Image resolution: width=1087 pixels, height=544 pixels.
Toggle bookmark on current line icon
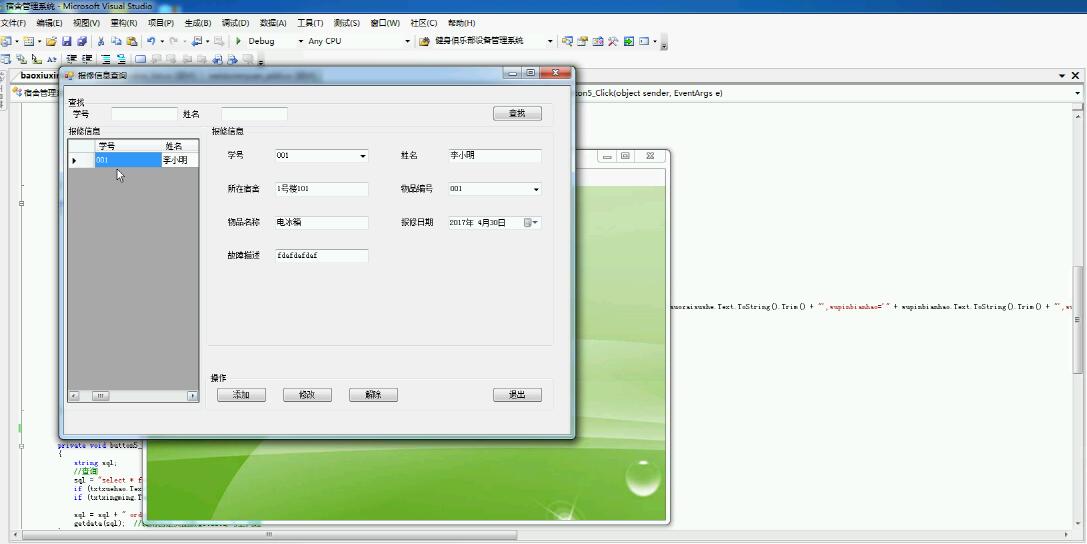pos(140,59)
